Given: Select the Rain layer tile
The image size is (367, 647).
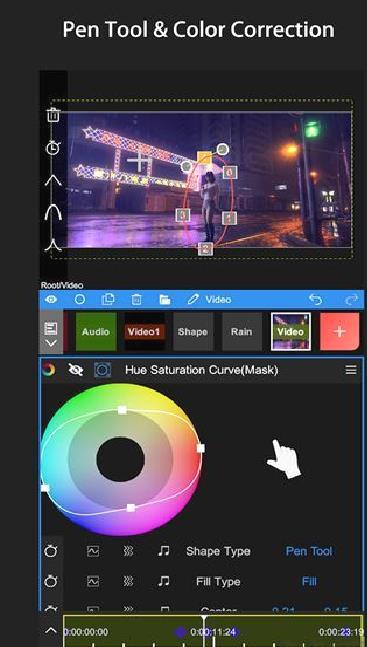Looking at the screenshot, I should (x=242, y=332).
